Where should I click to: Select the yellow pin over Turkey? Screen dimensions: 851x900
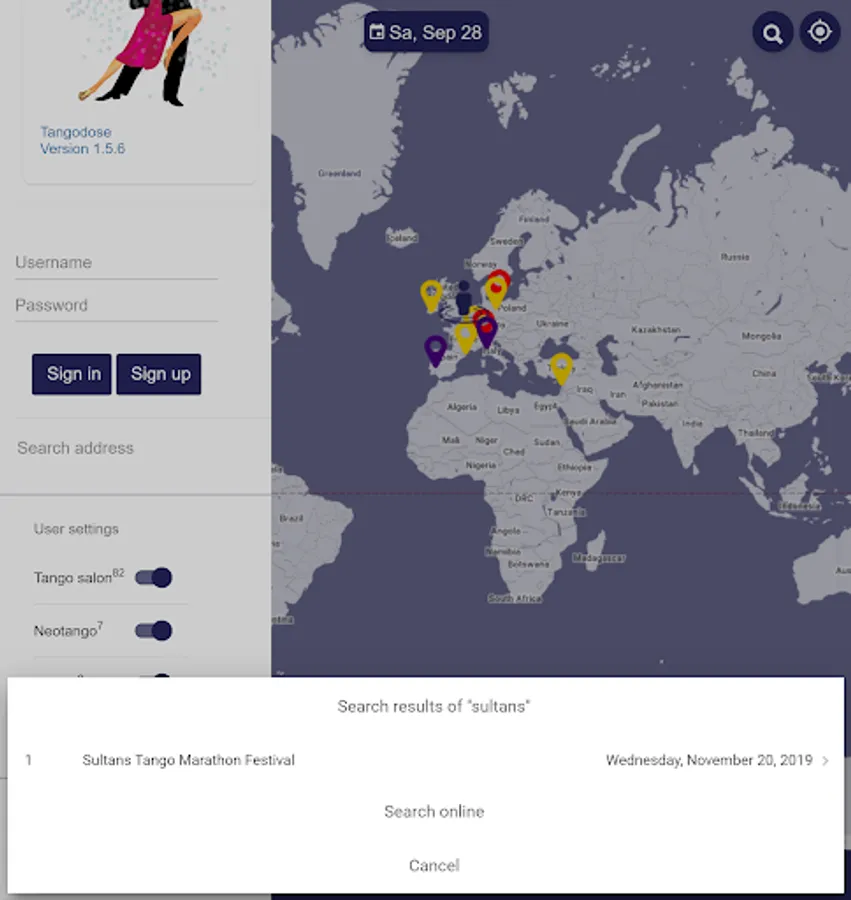[561, 368]
